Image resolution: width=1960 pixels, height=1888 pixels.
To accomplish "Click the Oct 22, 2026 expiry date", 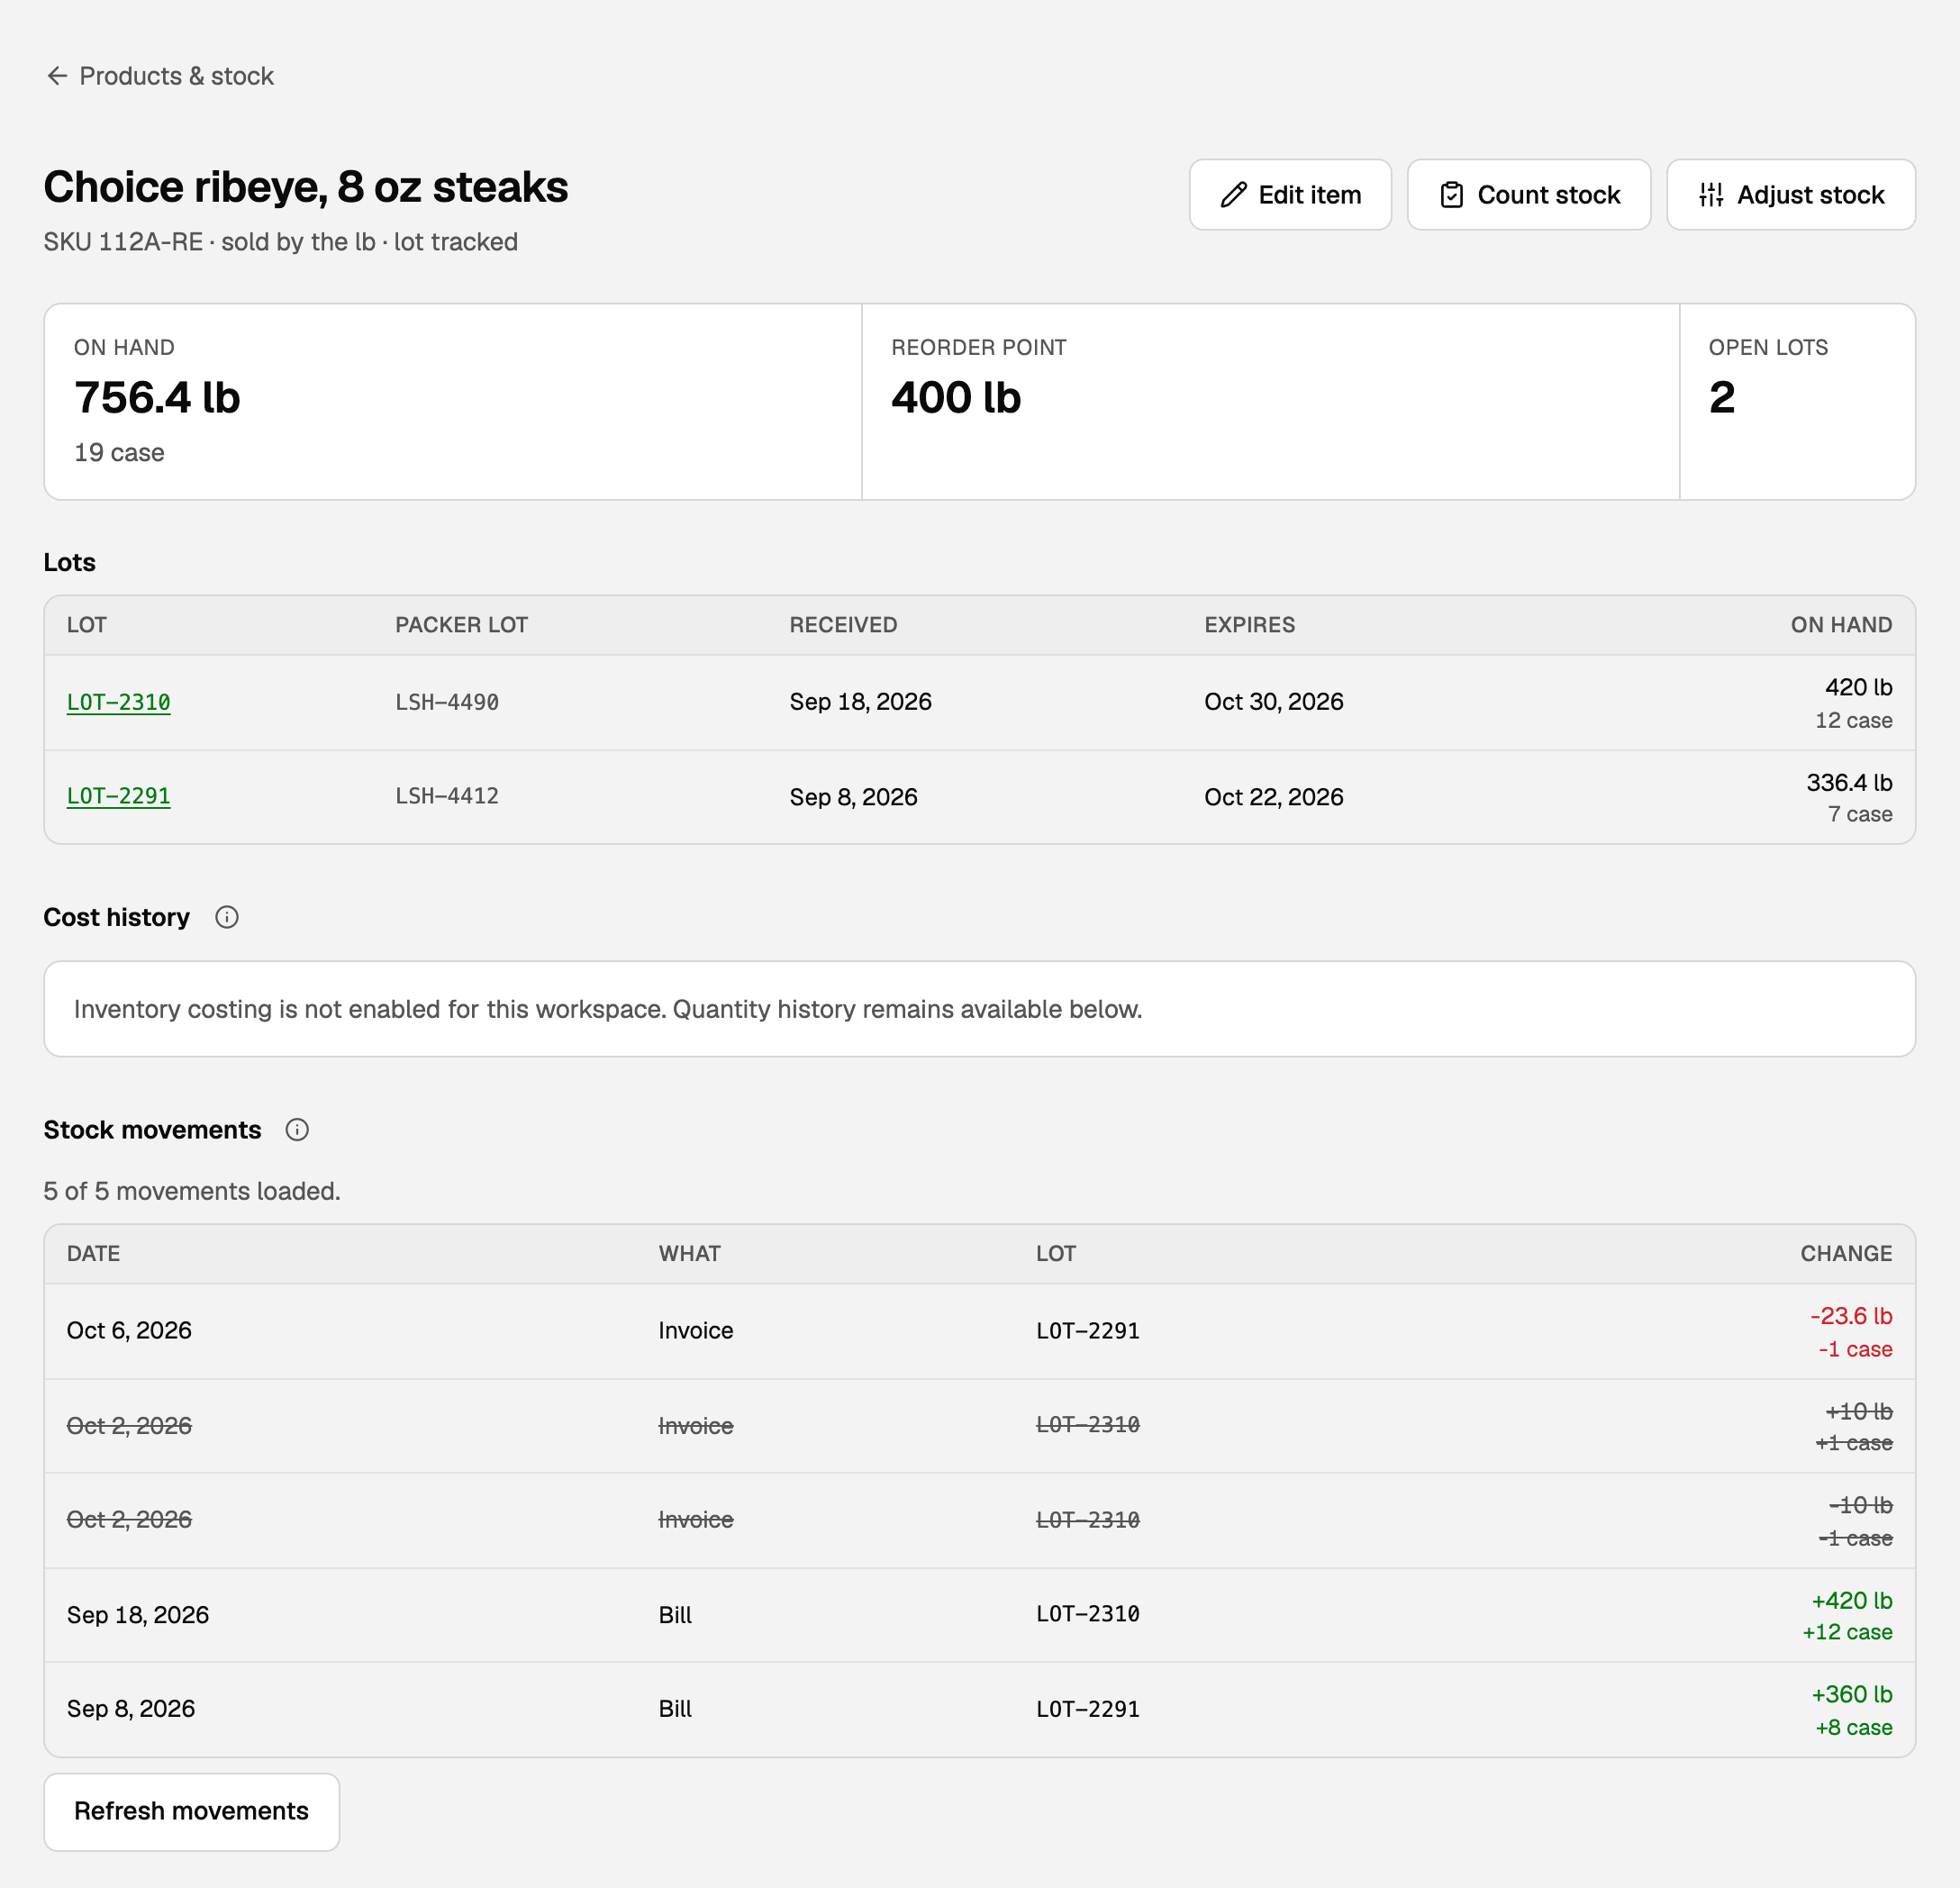I will pyautogui.click(x=1273, y=797).
